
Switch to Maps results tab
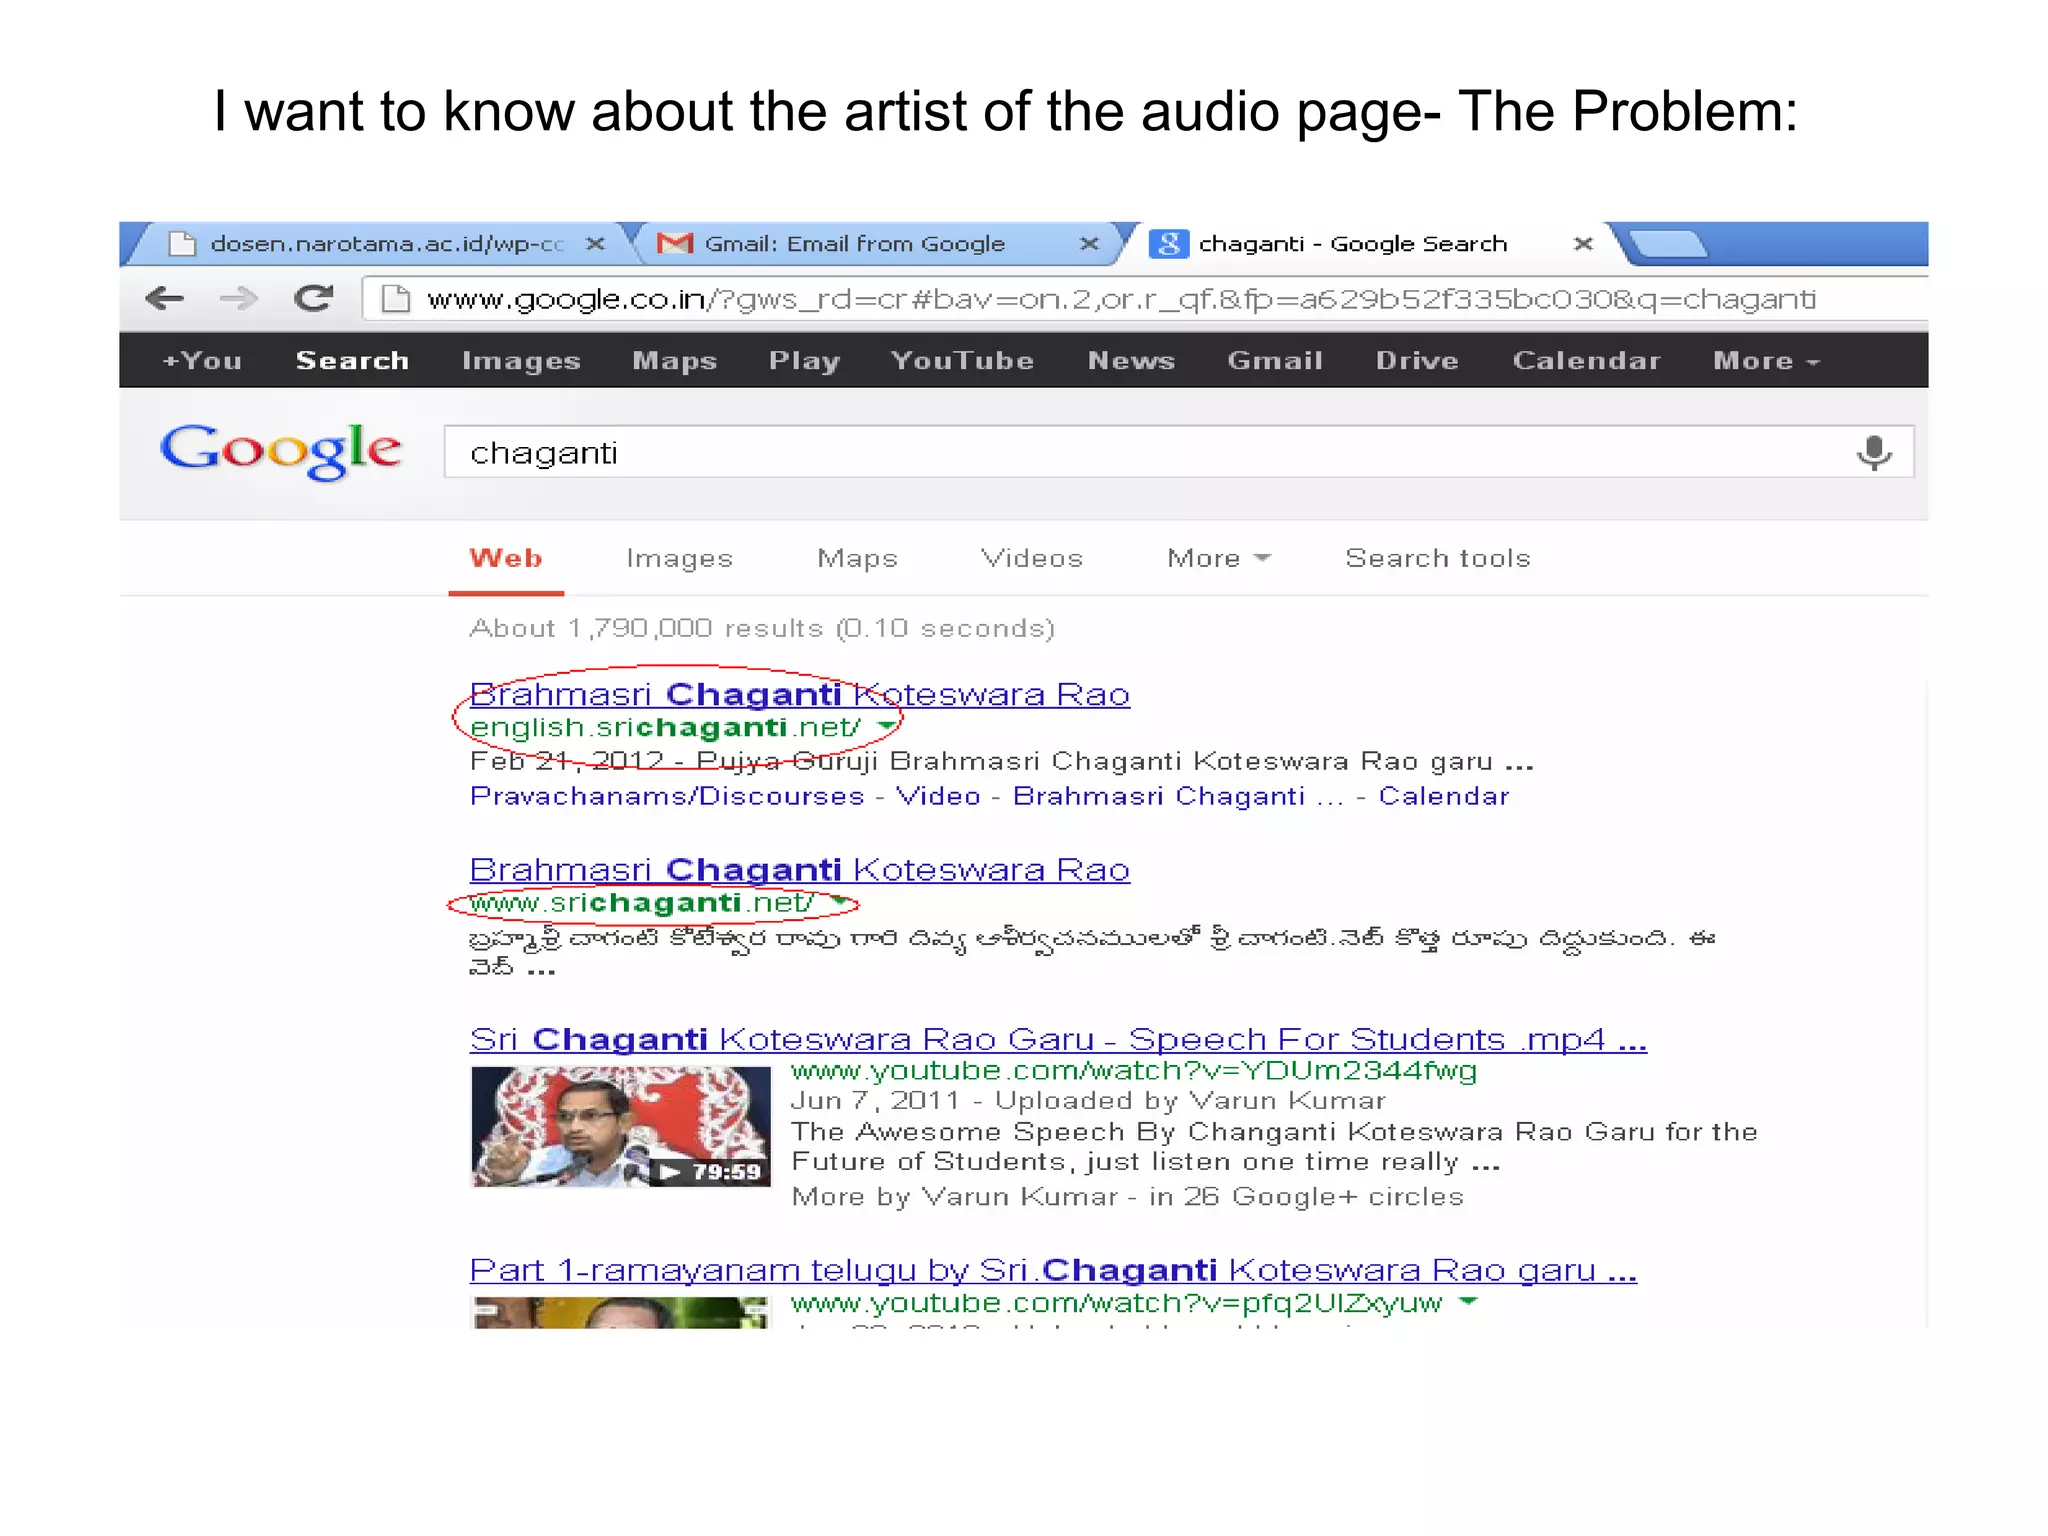click(857, 558)
